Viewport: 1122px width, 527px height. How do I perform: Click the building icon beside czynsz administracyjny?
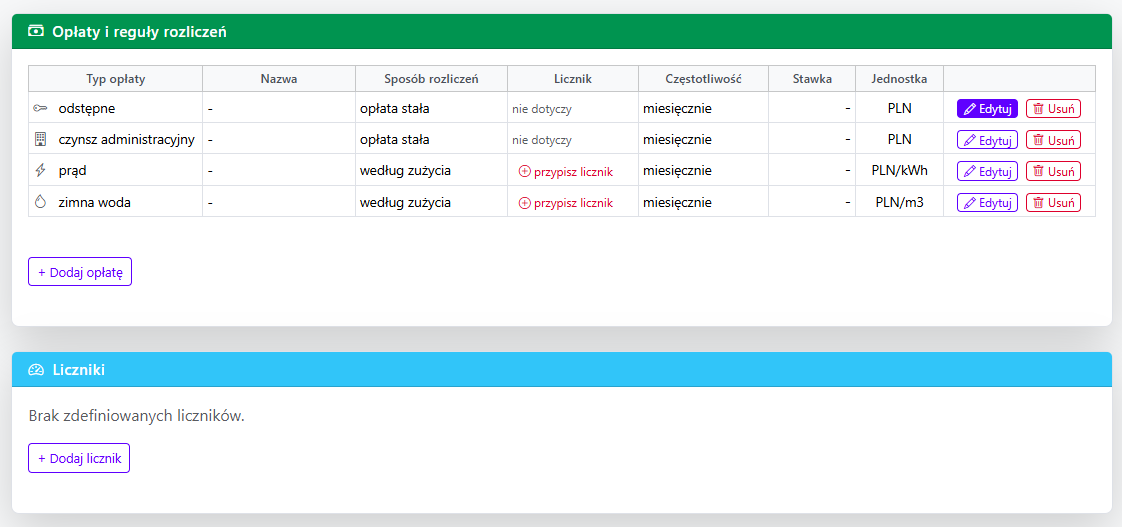[x=39, y=140]
